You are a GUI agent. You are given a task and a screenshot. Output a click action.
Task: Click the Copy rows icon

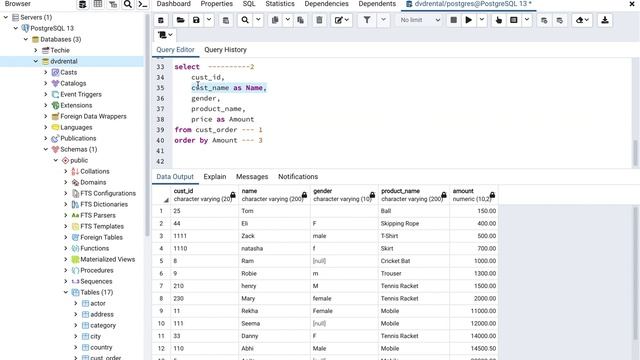275,20
